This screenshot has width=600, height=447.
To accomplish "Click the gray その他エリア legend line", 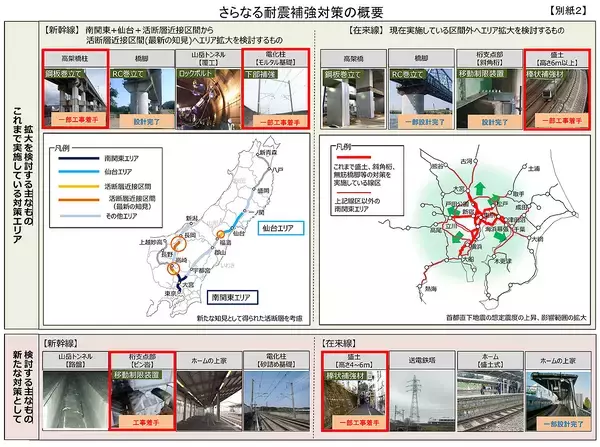I will tap(80, 216).
